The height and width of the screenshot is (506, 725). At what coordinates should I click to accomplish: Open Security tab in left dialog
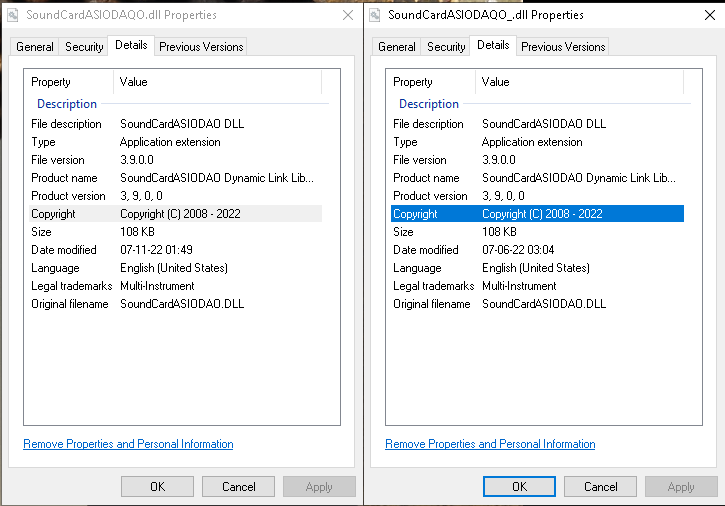(84, 47)
